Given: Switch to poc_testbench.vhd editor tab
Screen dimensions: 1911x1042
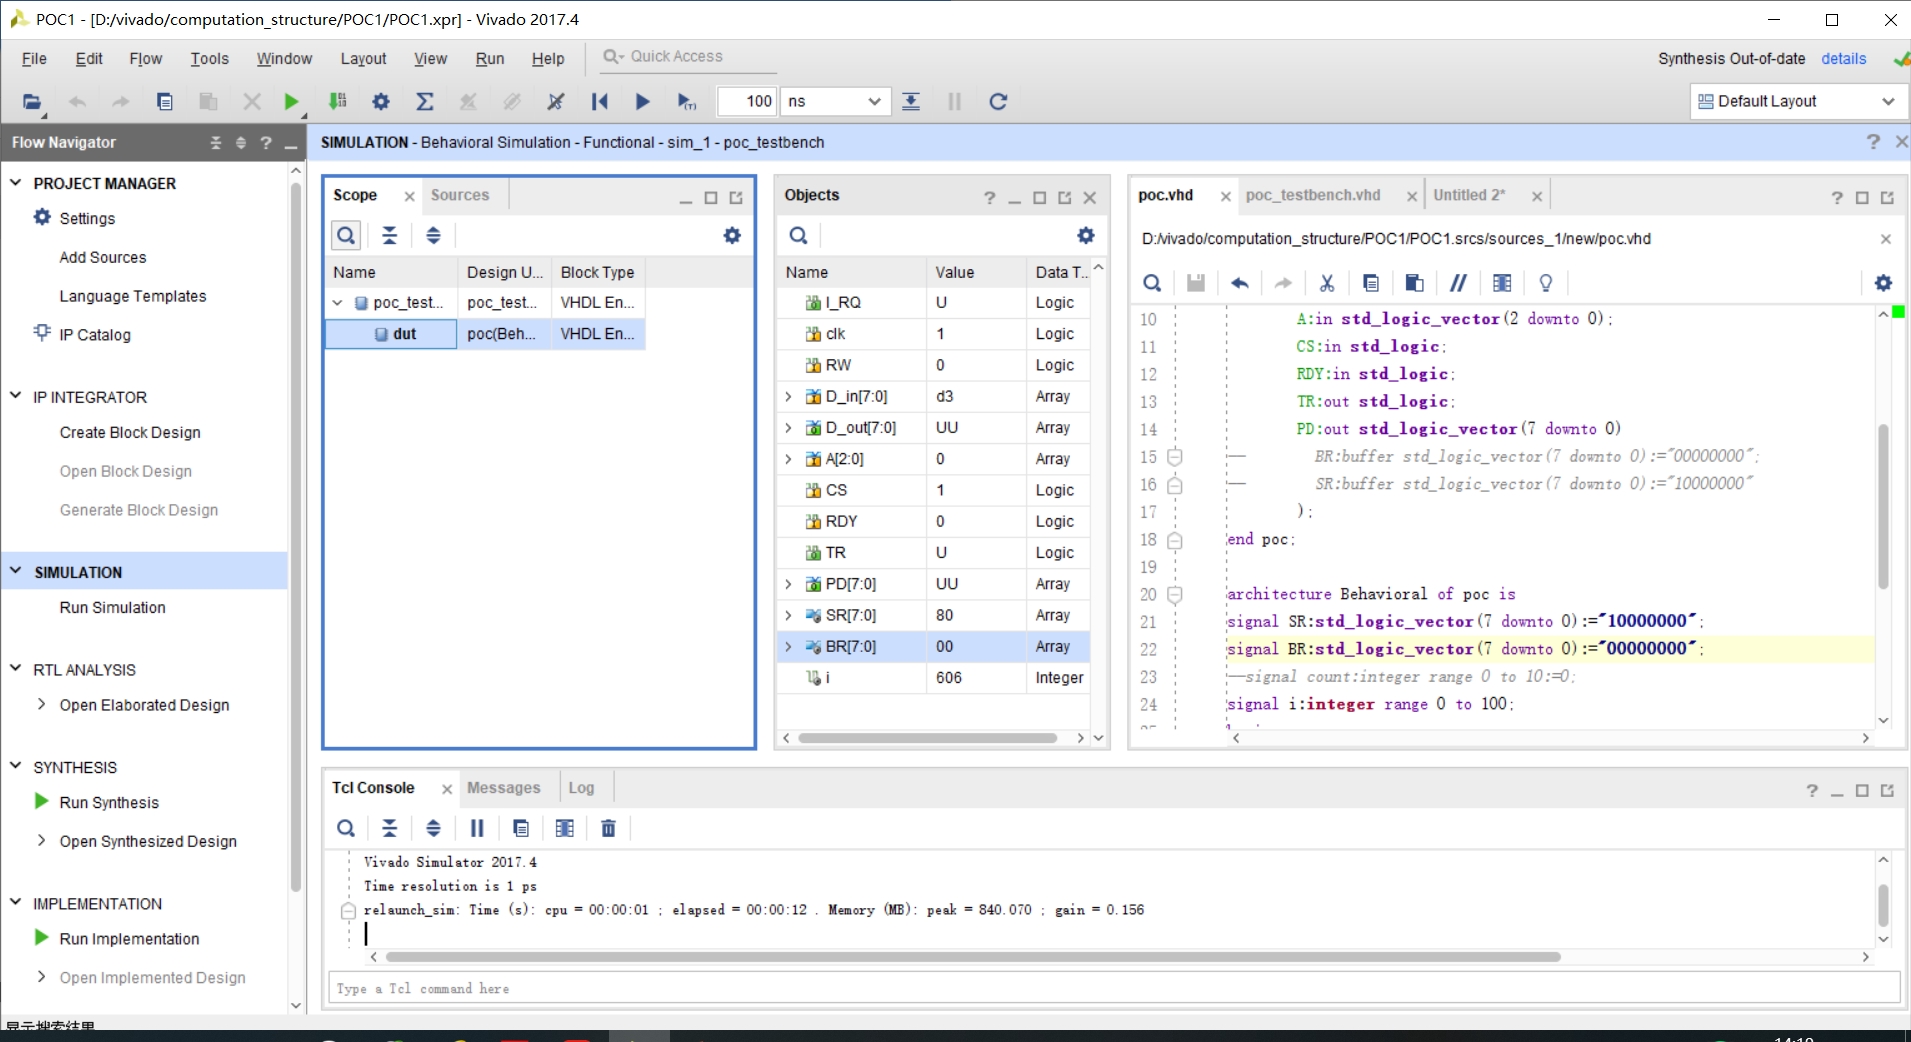Looking at the screenshot, I should click(x=1313, y=195).
